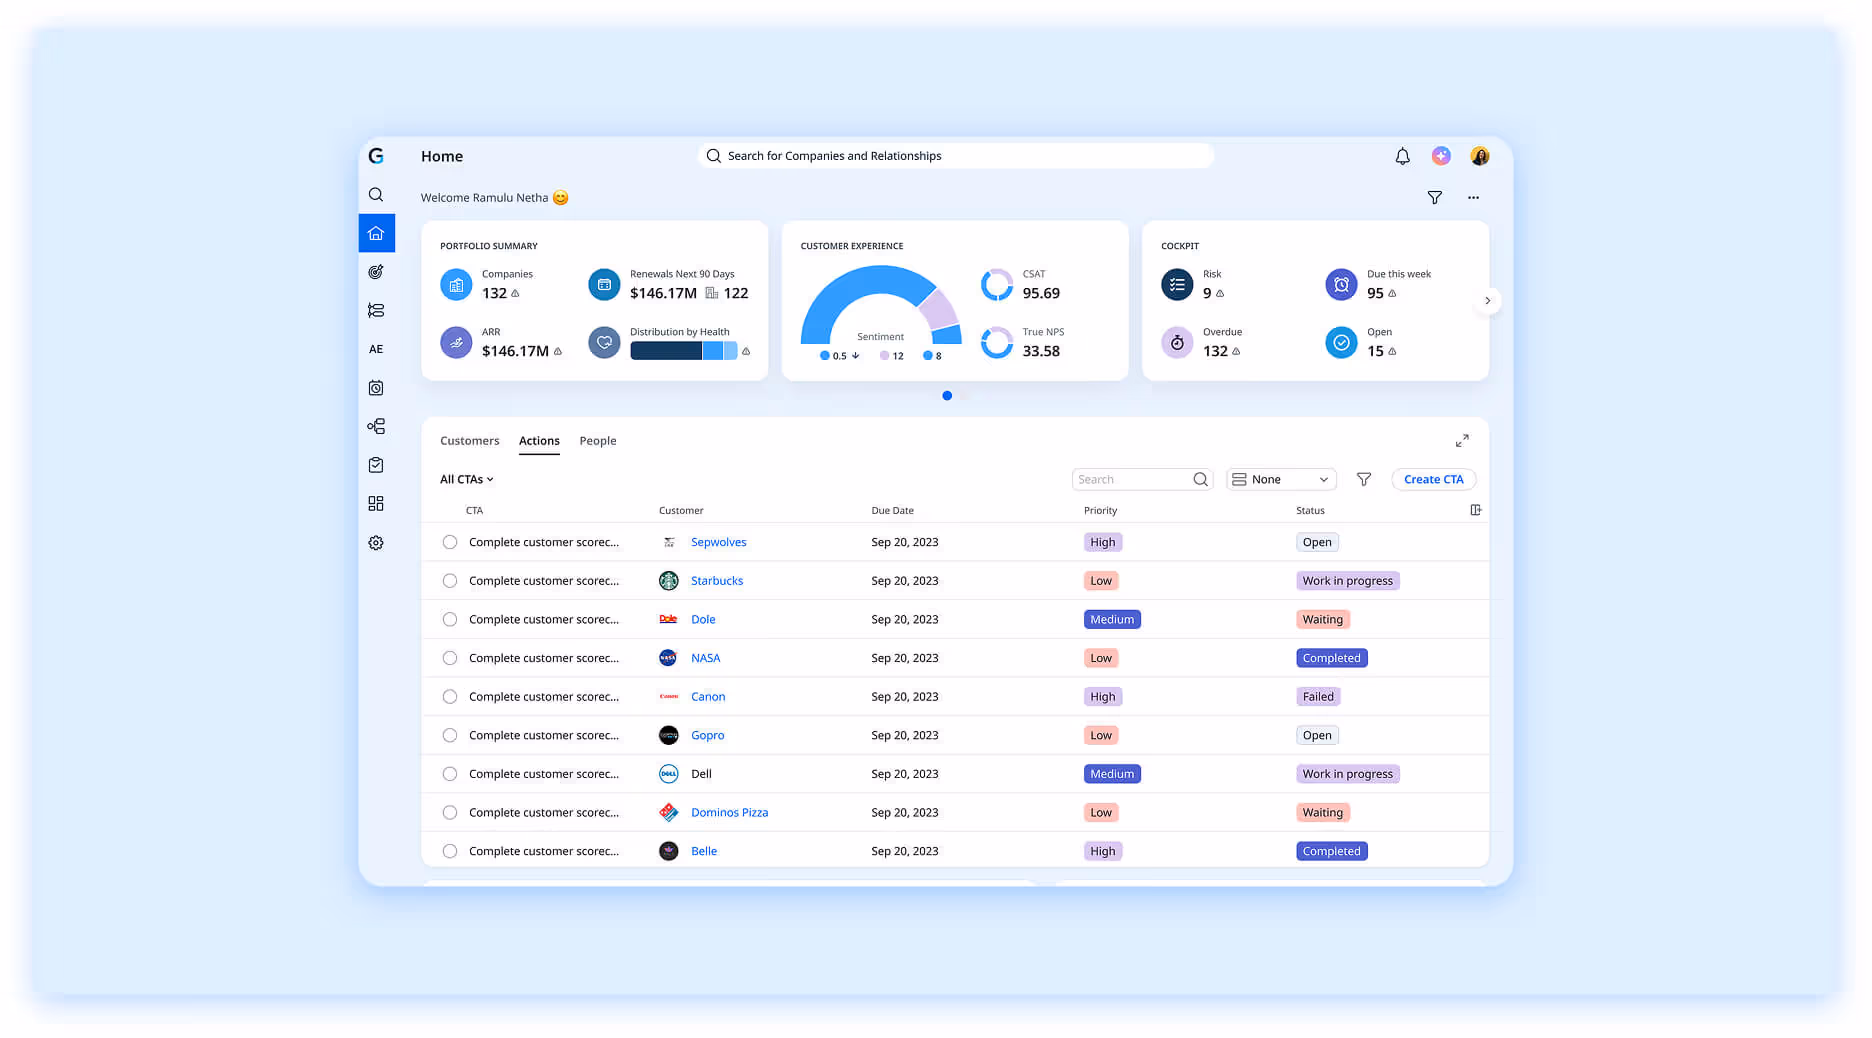The image size is (1872, 1038).
Task: Open the People tab
Action: pos(598,441)
